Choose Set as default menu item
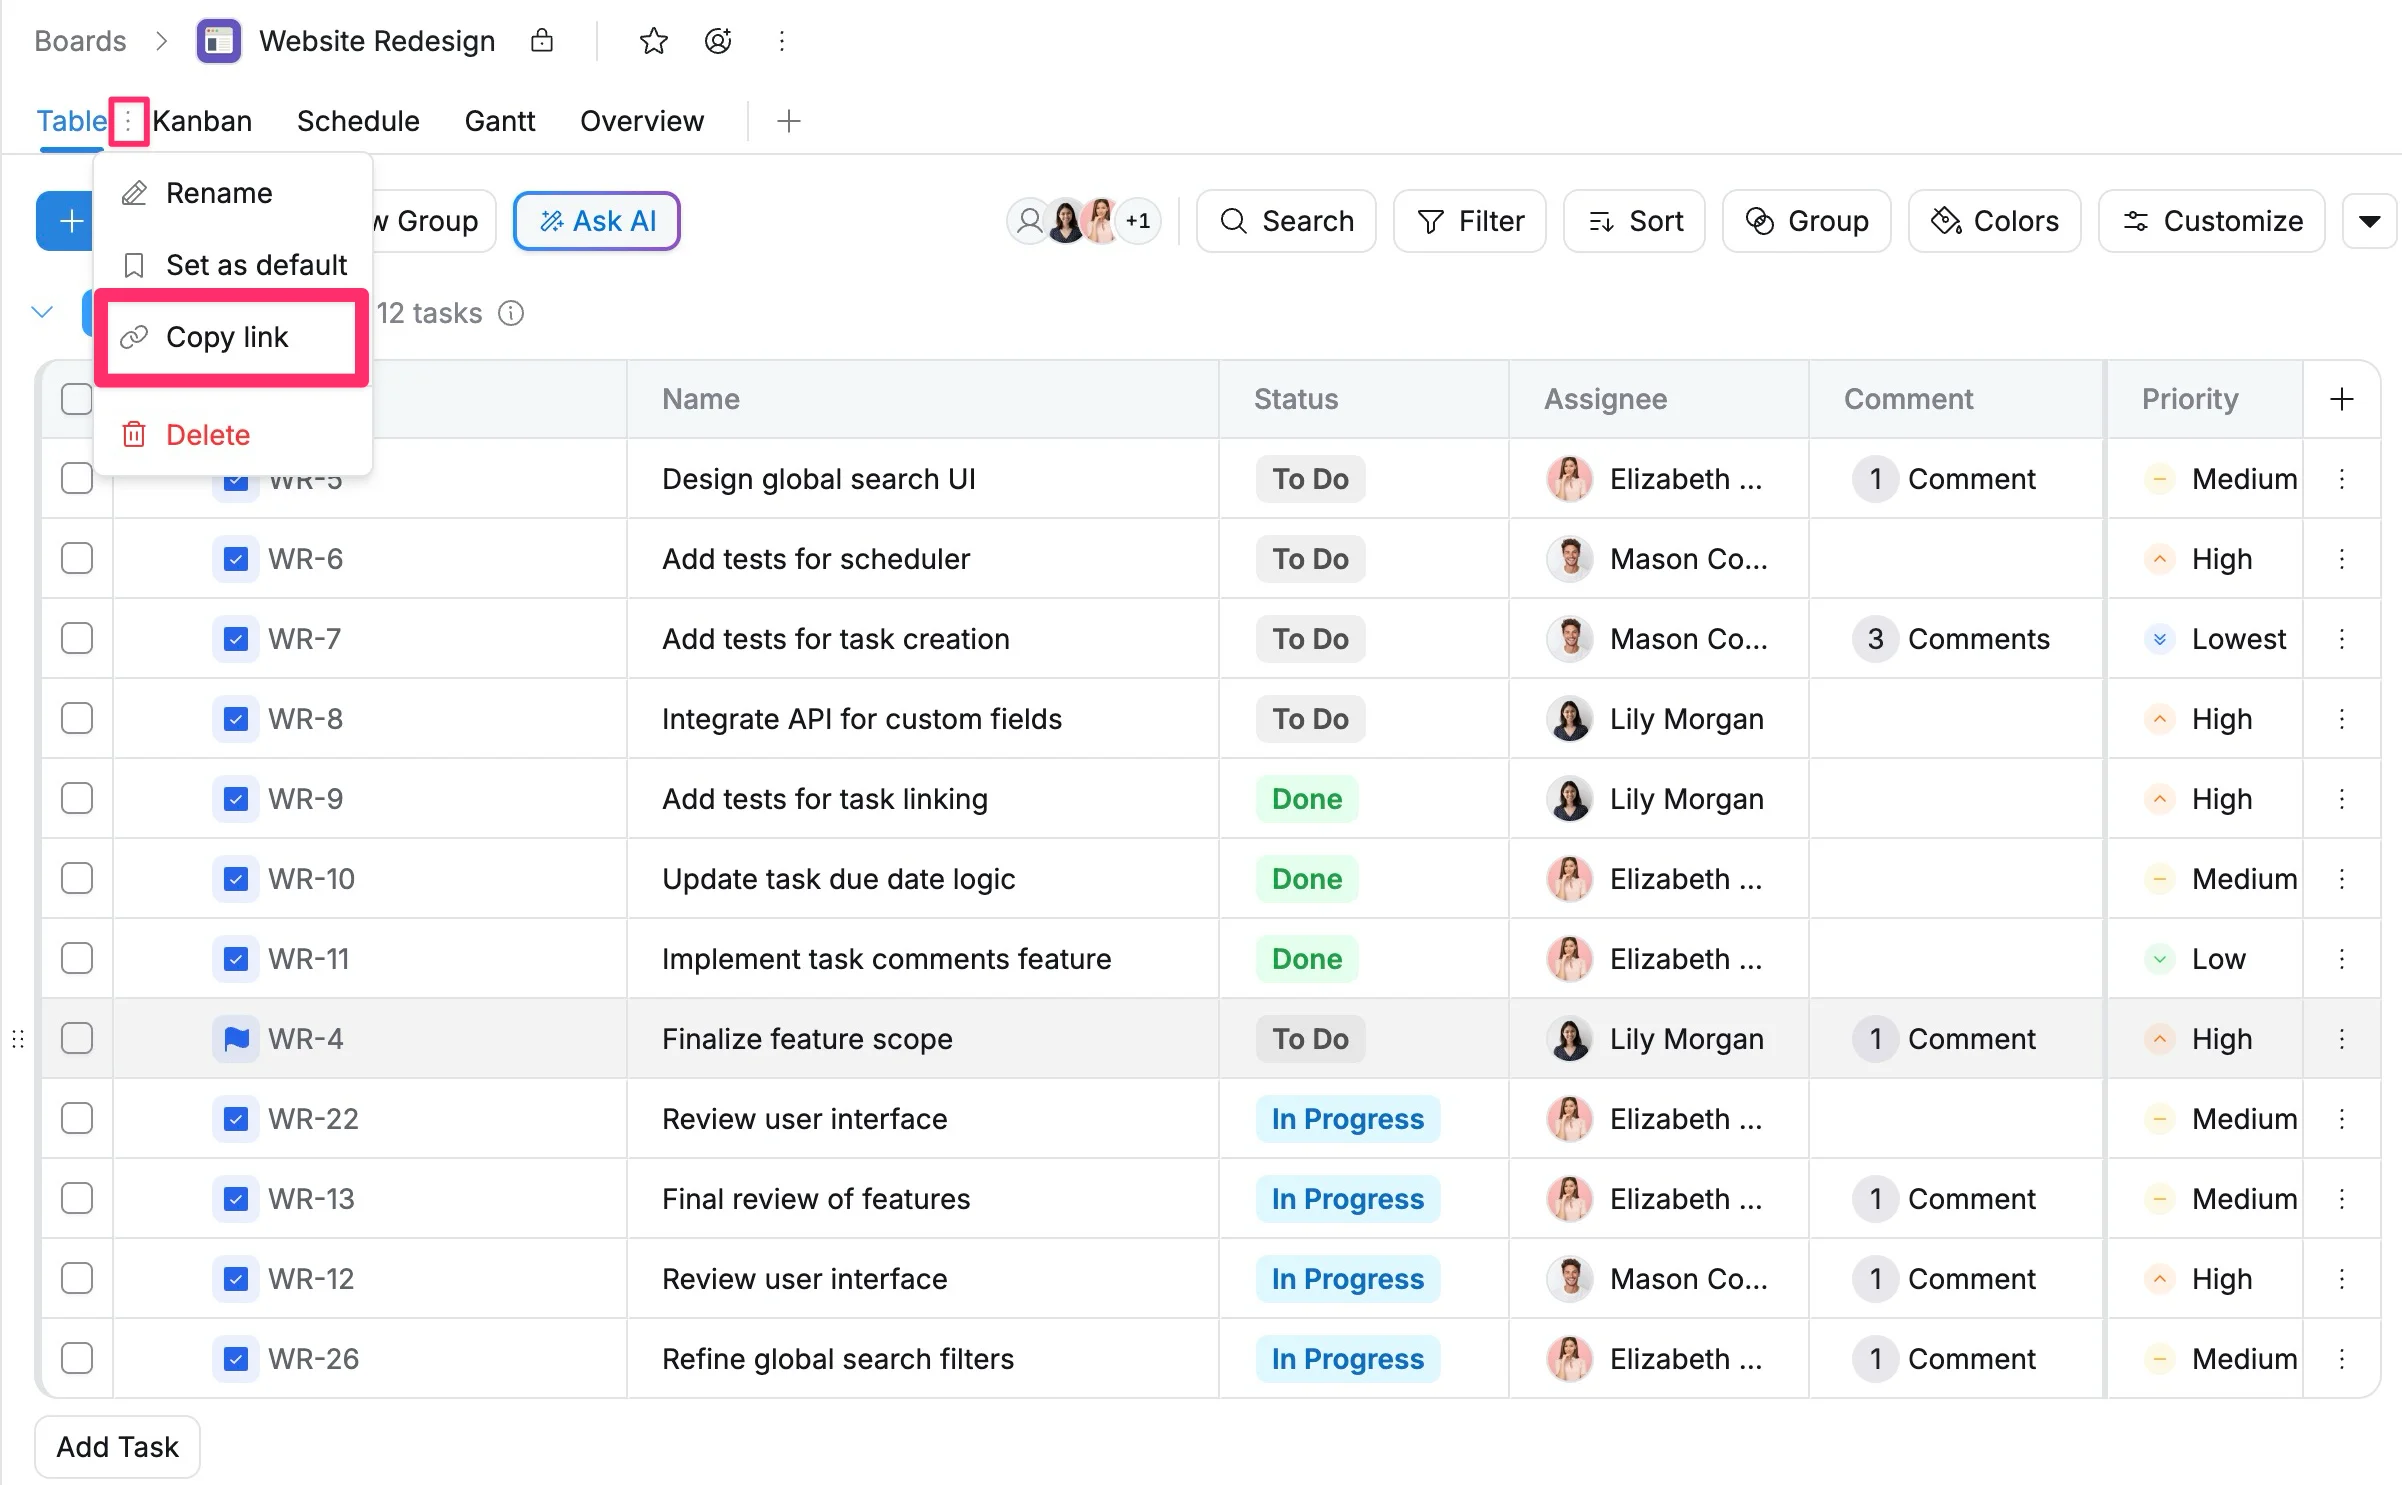Image resolution: width=2402 pixels, height=1485 pixels. 233,265
